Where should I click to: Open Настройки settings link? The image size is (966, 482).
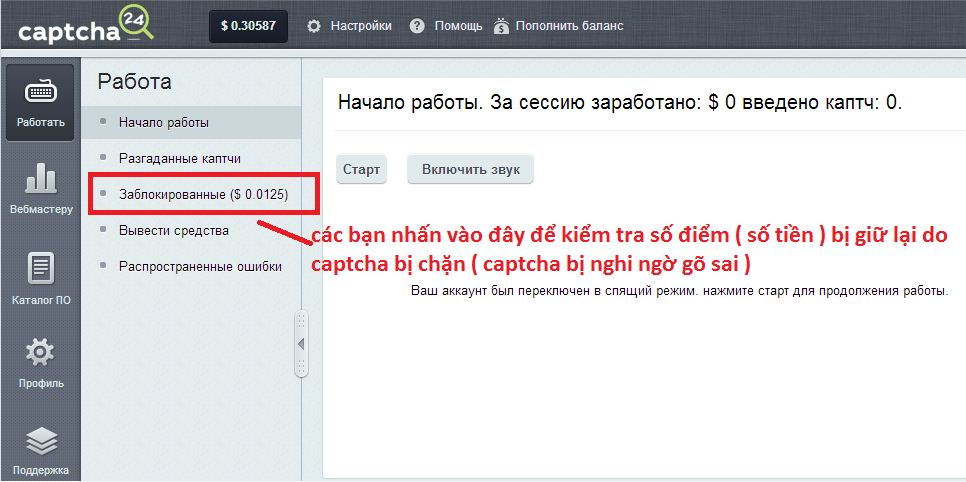361,27
